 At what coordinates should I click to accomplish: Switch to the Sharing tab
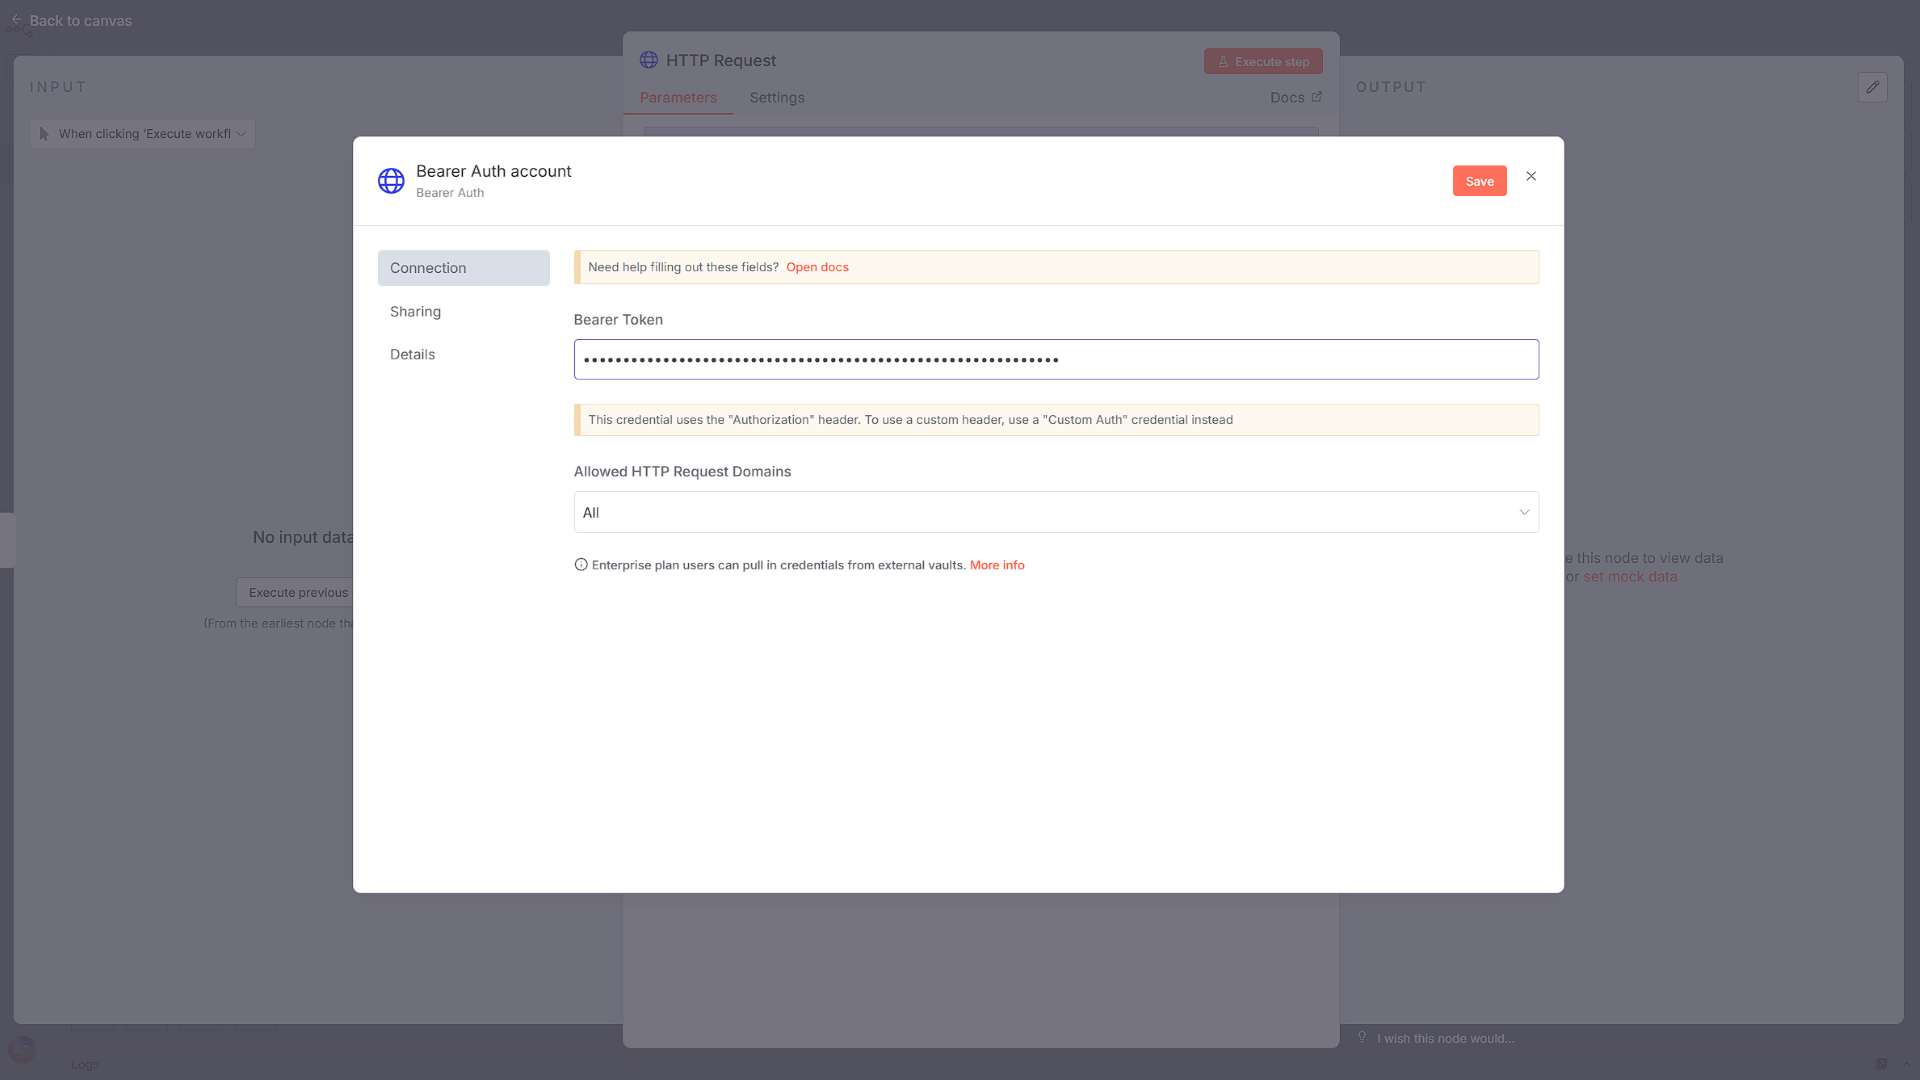coord(415,311)
